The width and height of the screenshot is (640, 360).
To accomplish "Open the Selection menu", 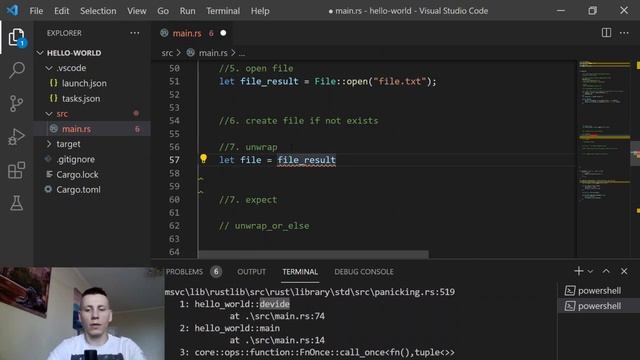I will coord(98,11).
